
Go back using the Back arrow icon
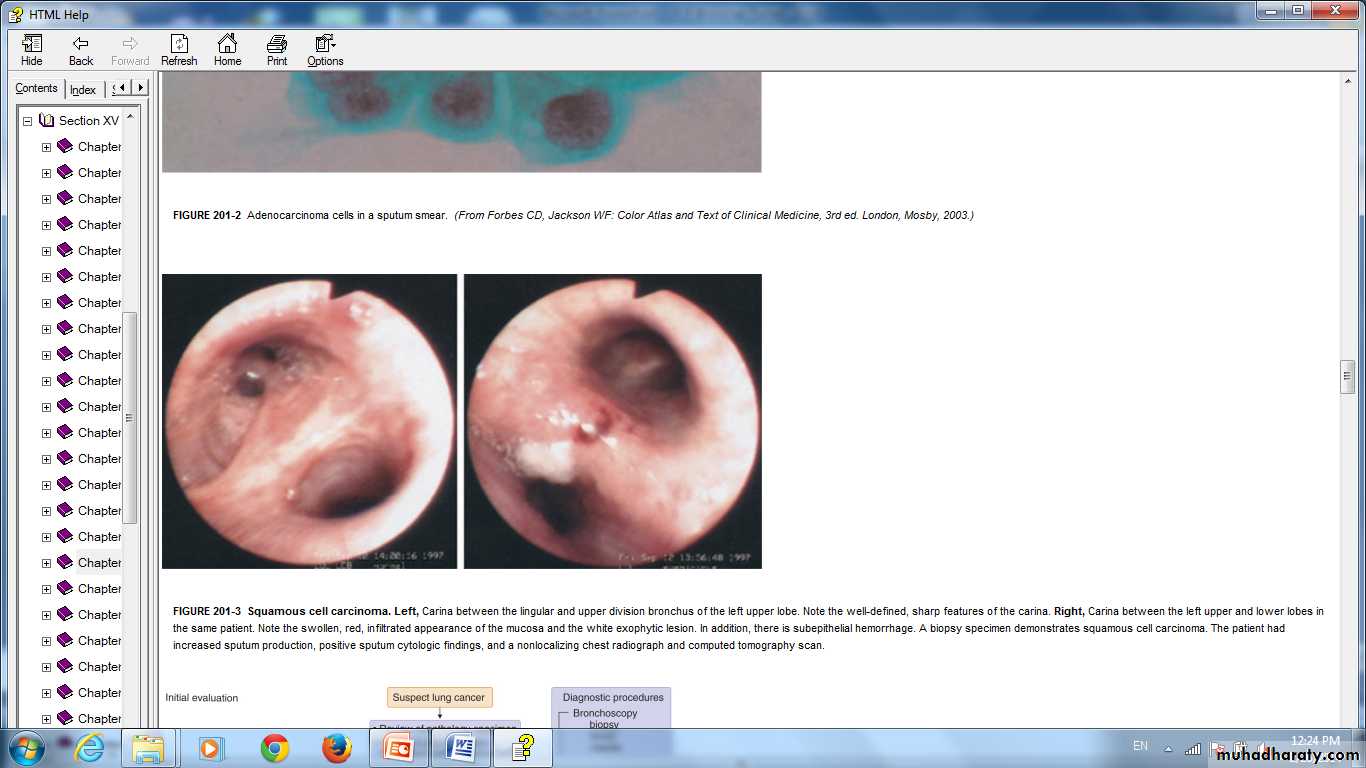tap(81, 50)
